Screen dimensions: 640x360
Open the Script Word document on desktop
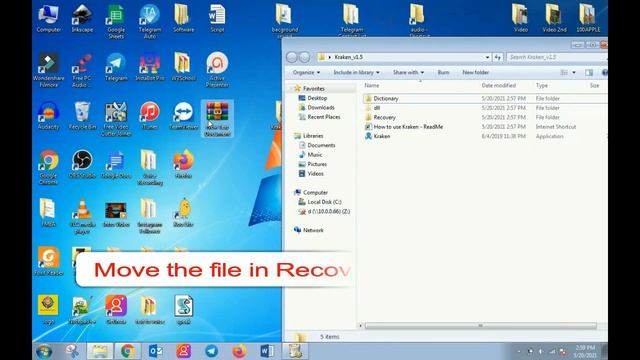point(217,19)
